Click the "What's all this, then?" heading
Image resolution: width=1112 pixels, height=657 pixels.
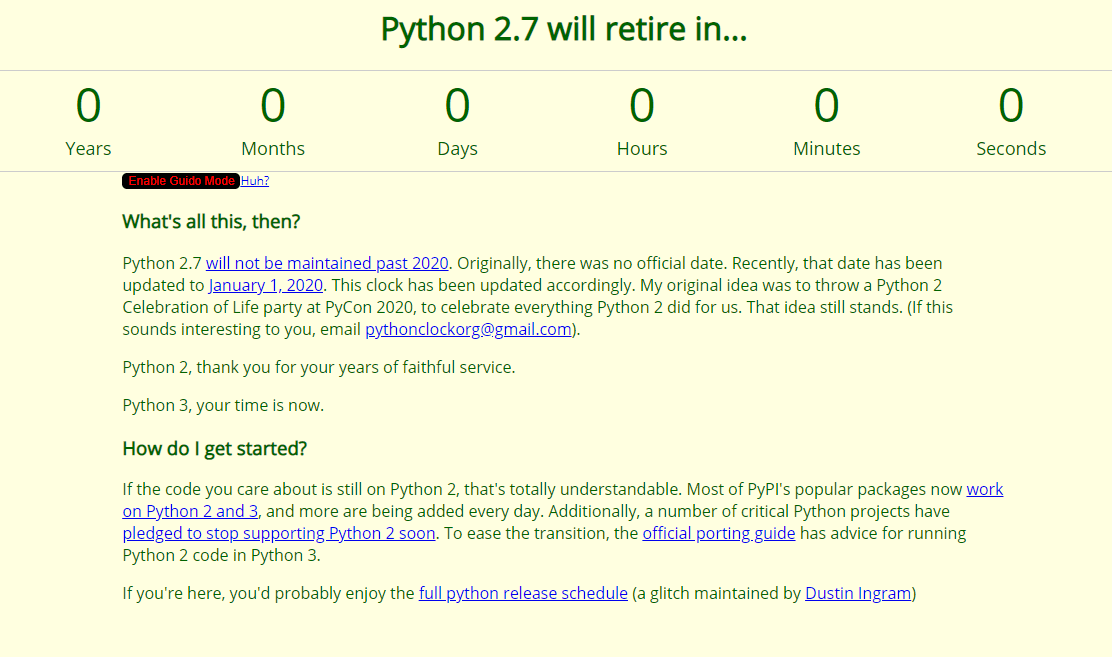(x=211, y=221)
